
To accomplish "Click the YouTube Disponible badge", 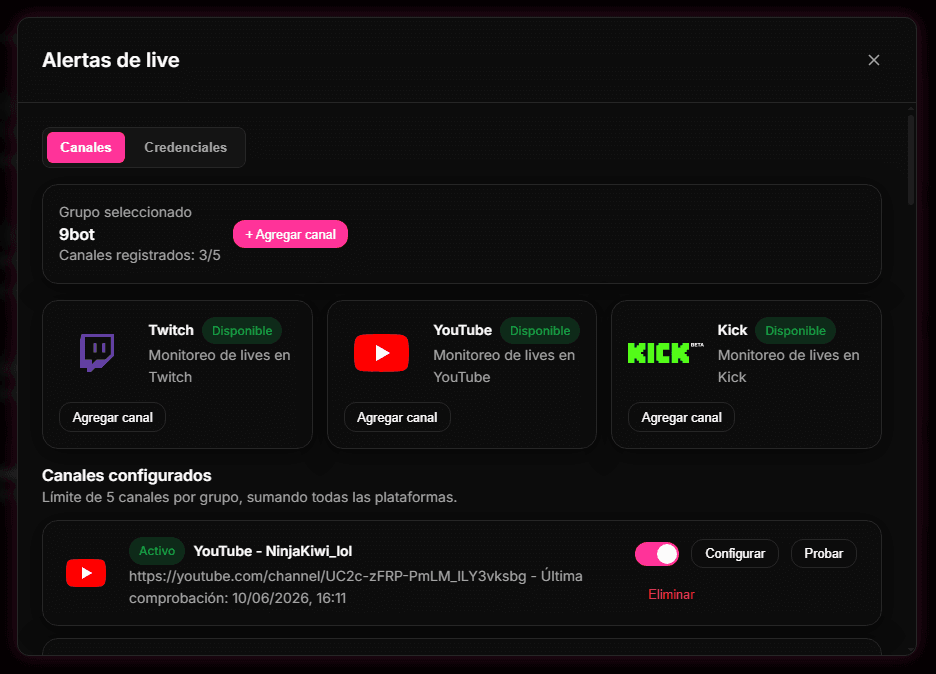I will 540,331.
